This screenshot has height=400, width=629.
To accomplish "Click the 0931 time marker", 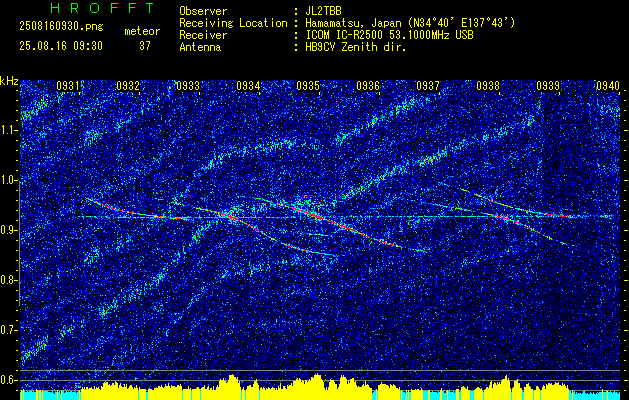I will pos(68,85).
